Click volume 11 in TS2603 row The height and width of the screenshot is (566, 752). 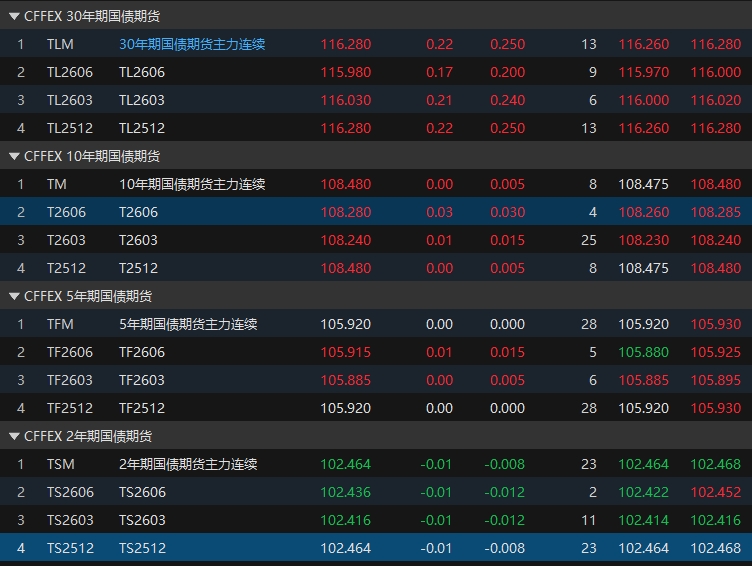pyautogui.click(x=589, y=520)
